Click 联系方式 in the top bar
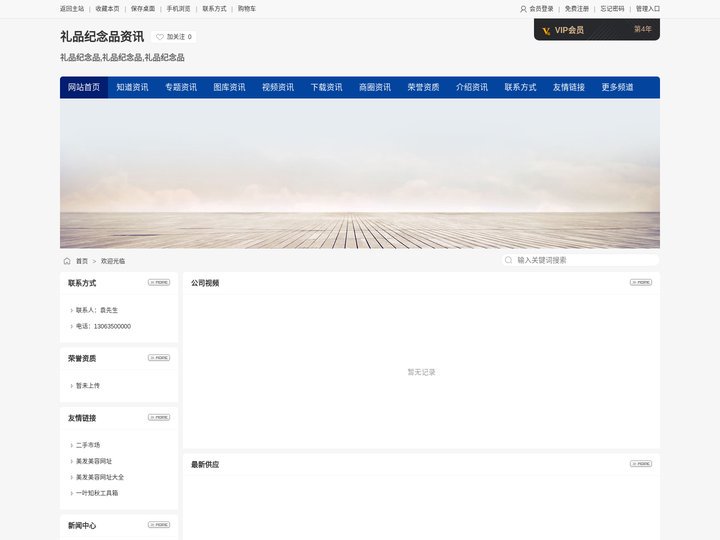 point(214,9)
